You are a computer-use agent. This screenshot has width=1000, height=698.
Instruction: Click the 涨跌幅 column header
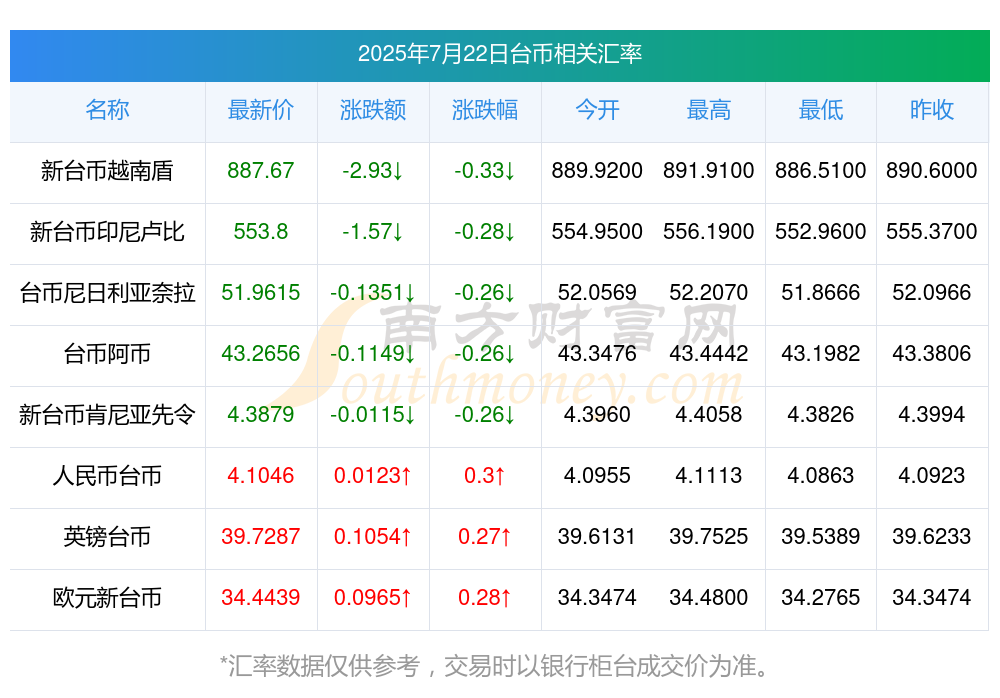[485, 110]
